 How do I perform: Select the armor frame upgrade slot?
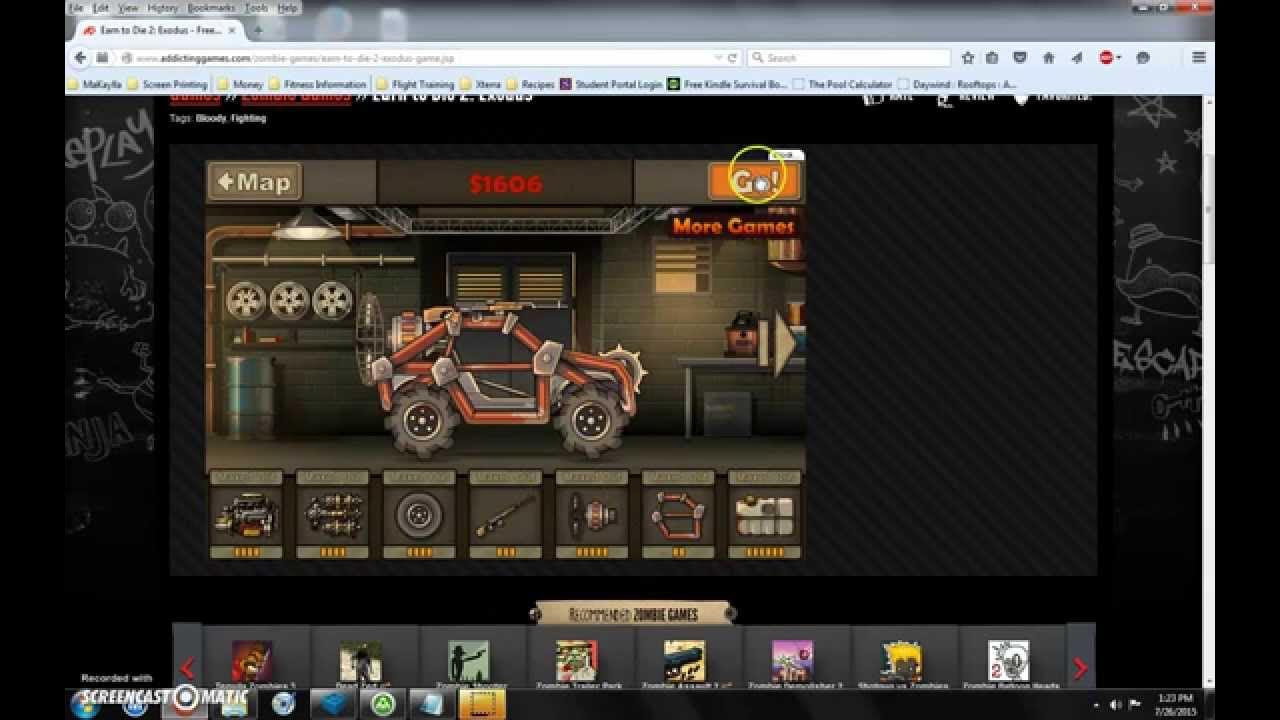678,515
